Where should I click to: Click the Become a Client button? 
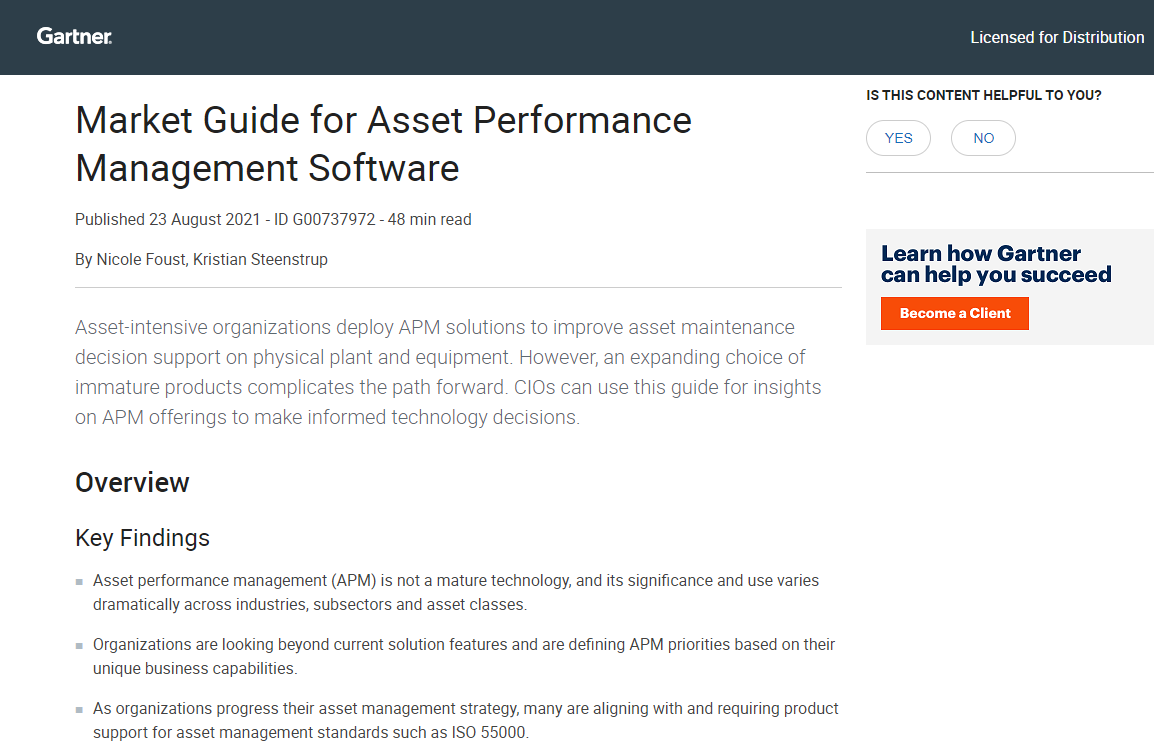coord(954,313)
